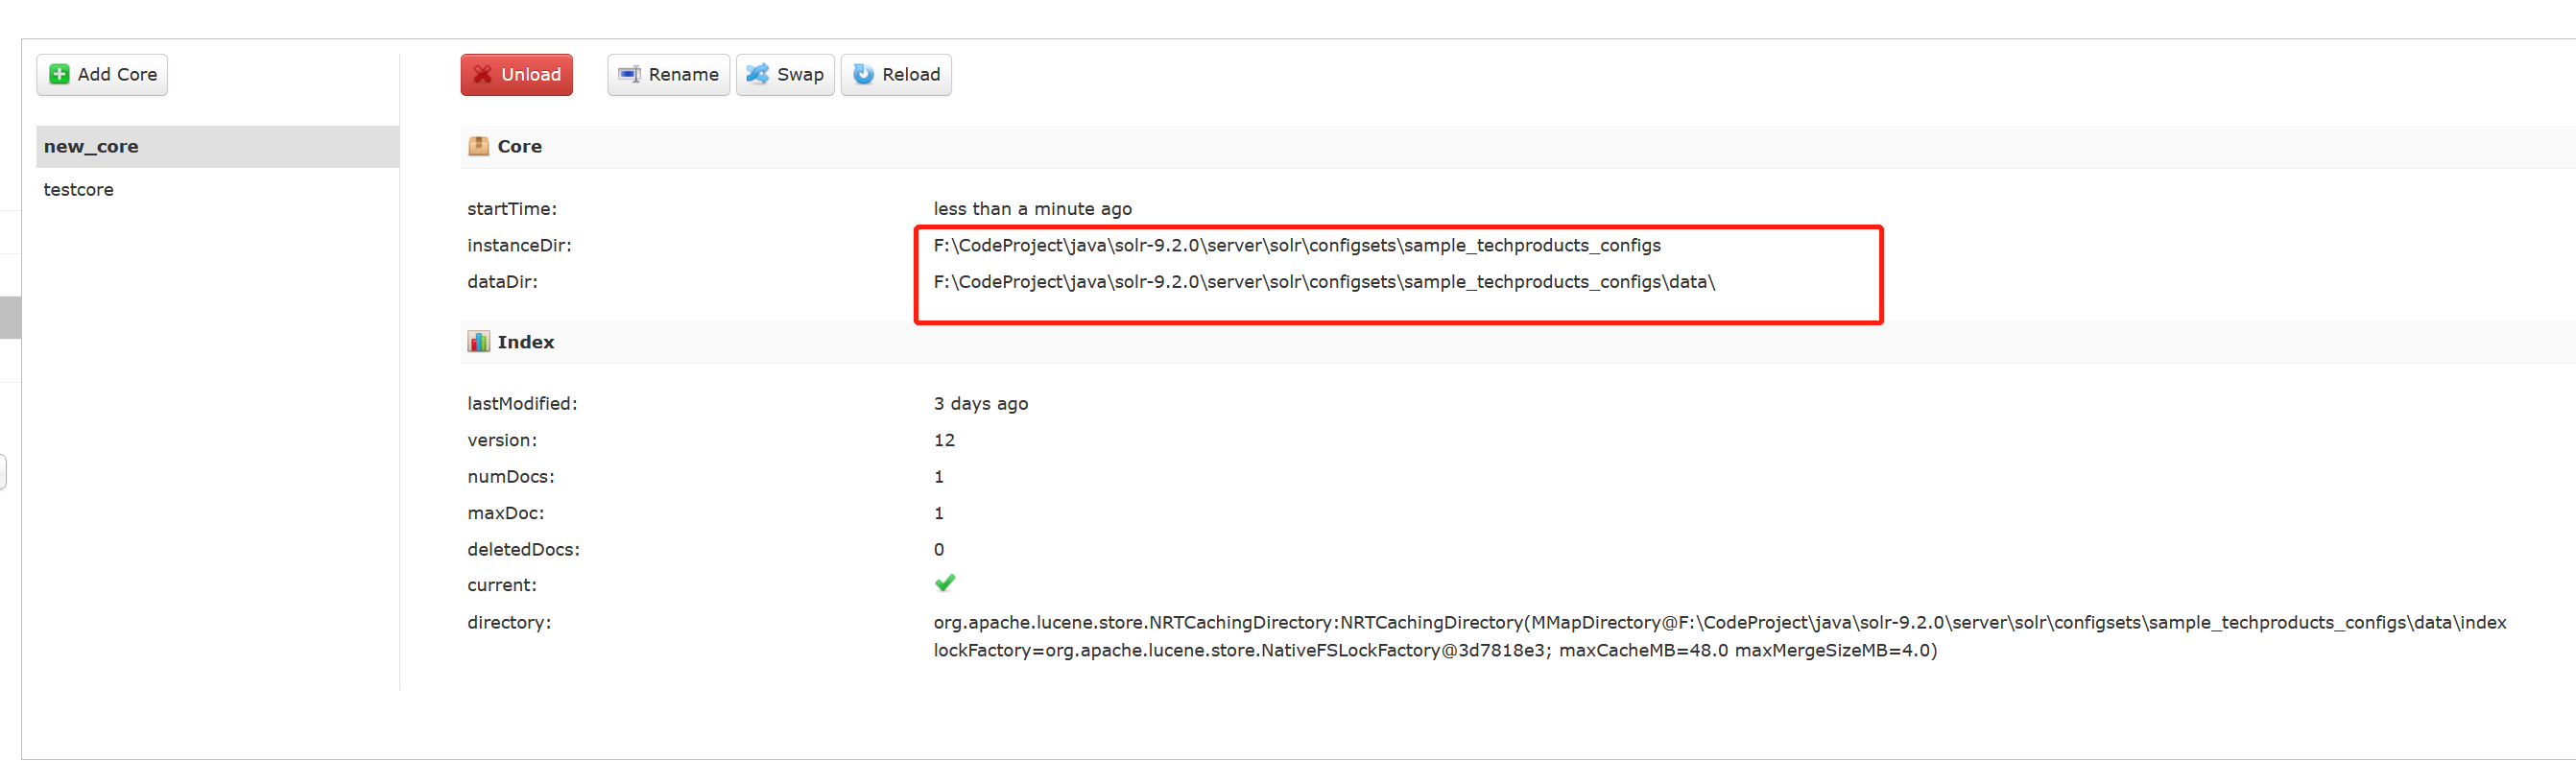
Task: Click the version label
Action: [x=501, y=440]
